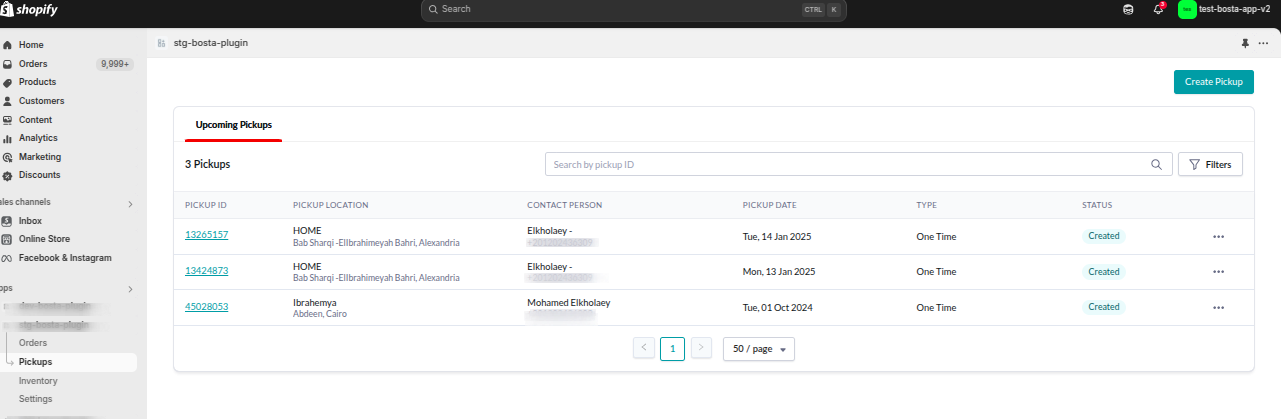Screen dimensions: 1281x419
Task: Click the top Shopify Search bar
Action: click(634, 9)
